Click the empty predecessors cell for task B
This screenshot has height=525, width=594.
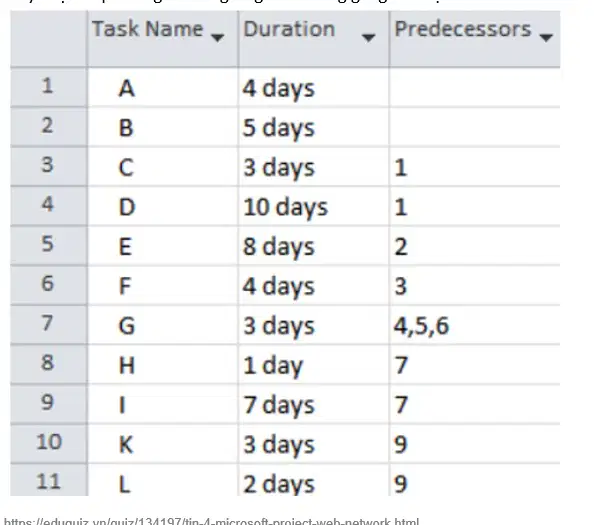(x=475, y=127)
